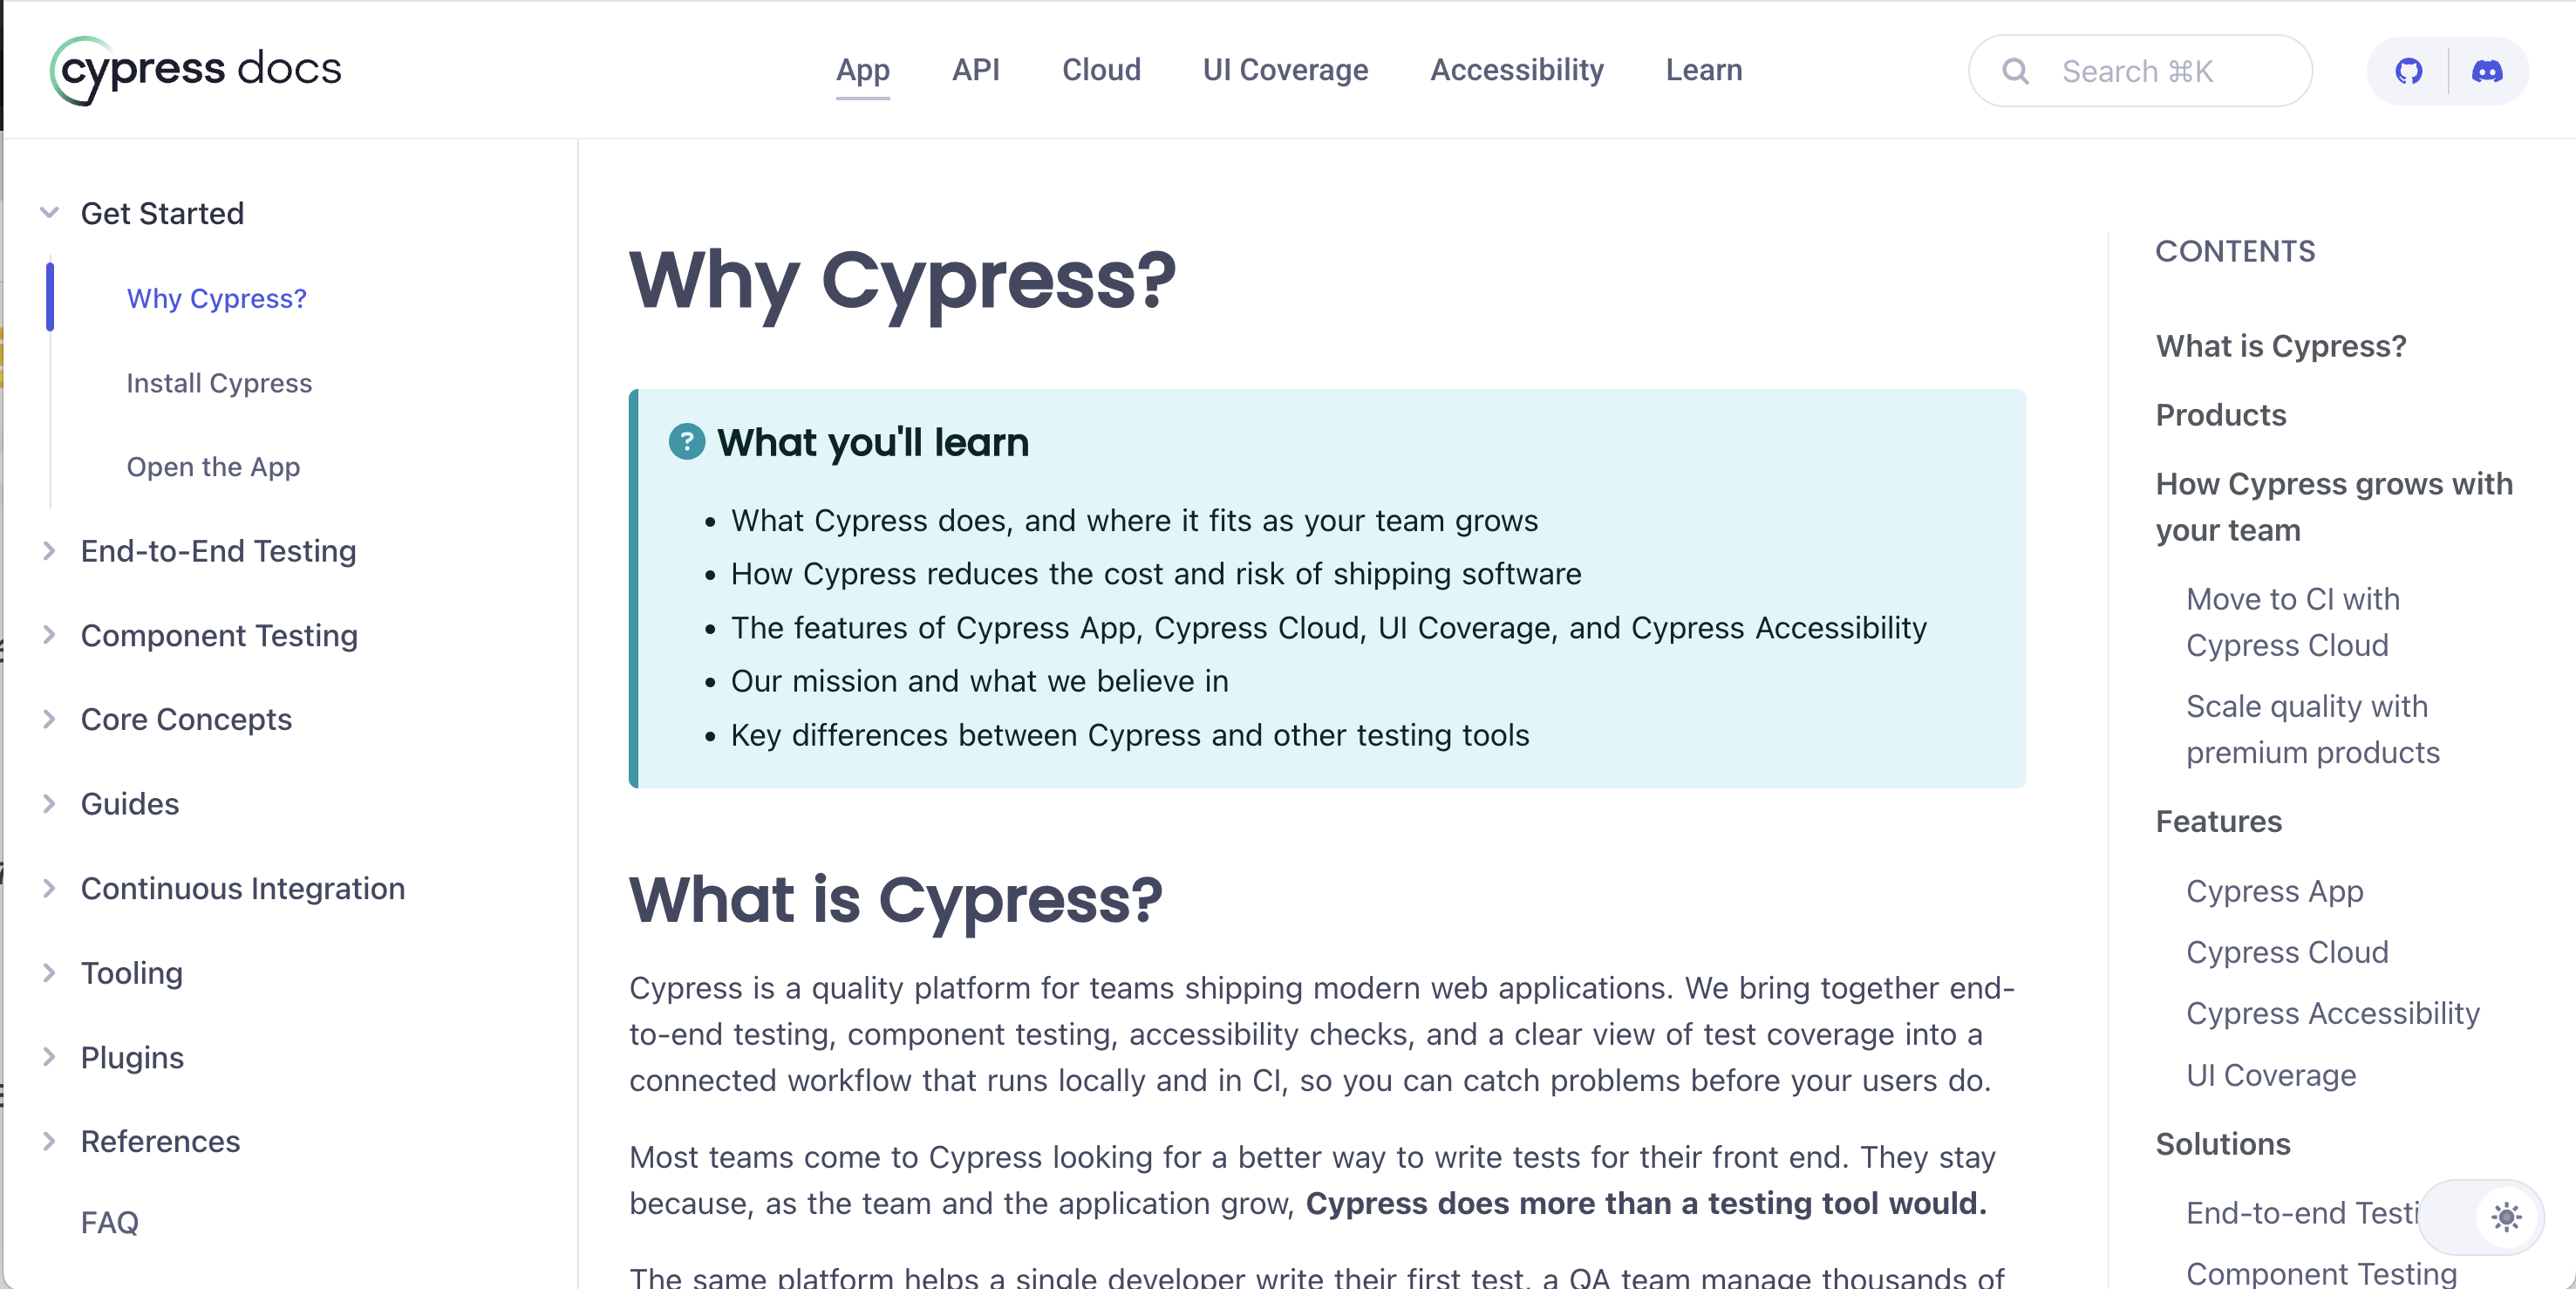Open References sidebar label

point(160,1141)
